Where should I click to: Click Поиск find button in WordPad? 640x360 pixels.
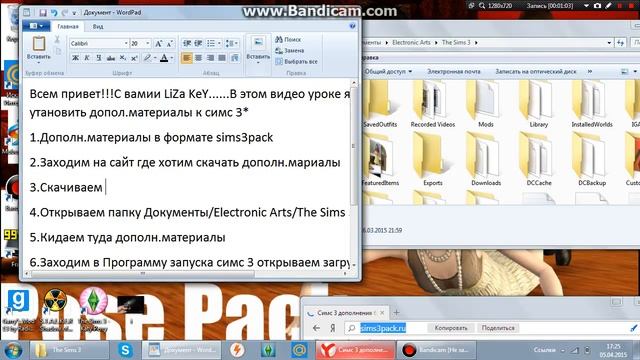click(289, 40)
